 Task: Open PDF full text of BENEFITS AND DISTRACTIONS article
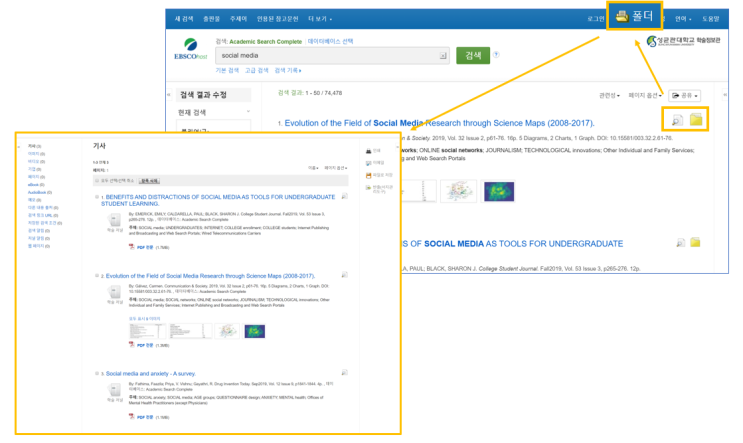pyautogui.click(x=145, y=247)
